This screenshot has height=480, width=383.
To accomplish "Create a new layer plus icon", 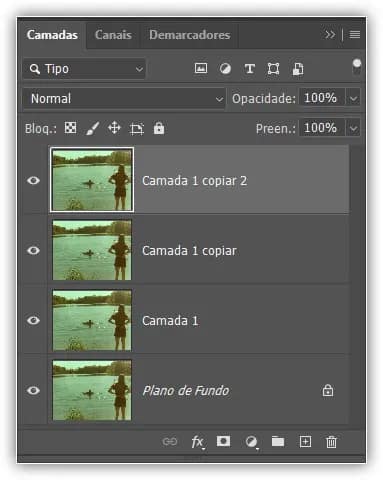I will 305,442.
